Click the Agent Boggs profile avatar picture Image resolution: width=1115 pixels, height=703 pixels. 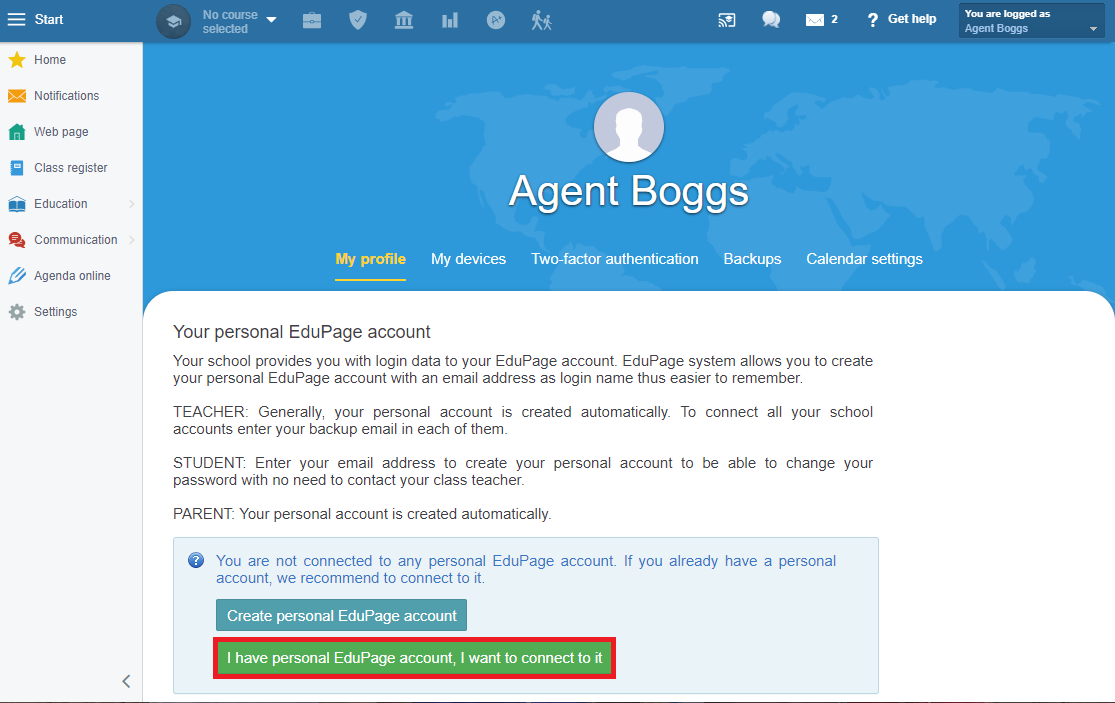(629, 127)
